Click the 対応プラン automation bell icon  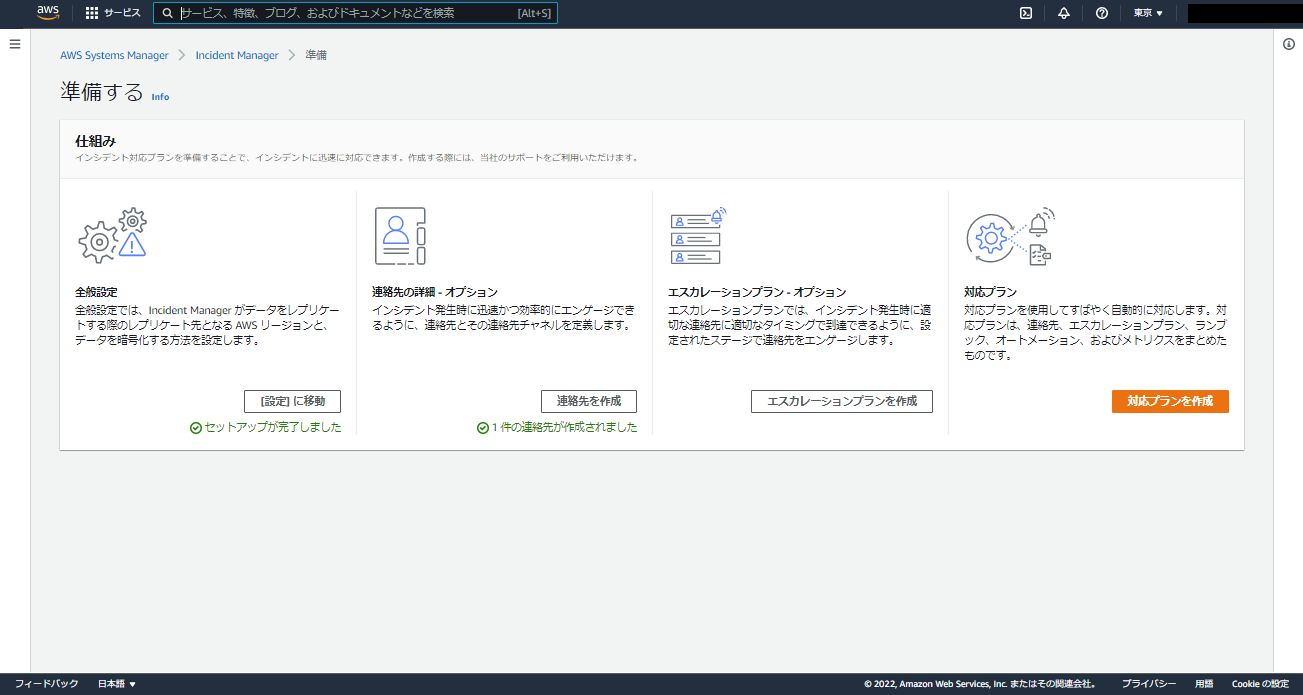1010,236
